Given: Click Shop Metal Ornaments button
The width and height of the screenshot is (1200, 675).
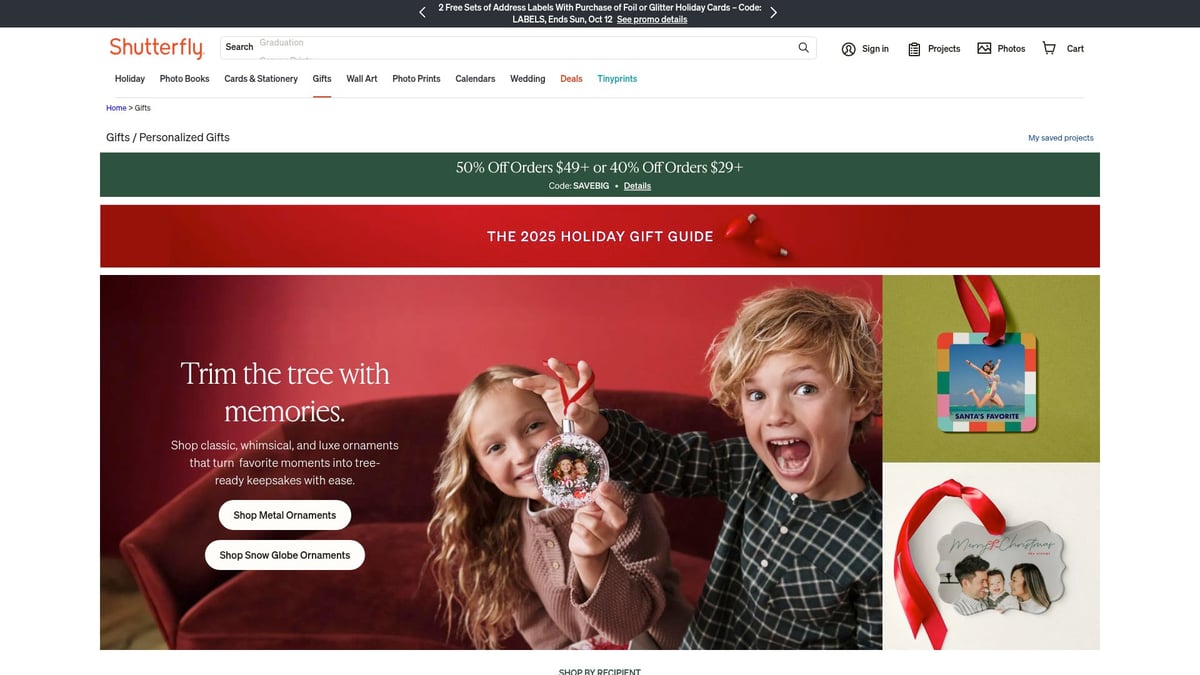Looking at the screenshot, I should point(285,515).
